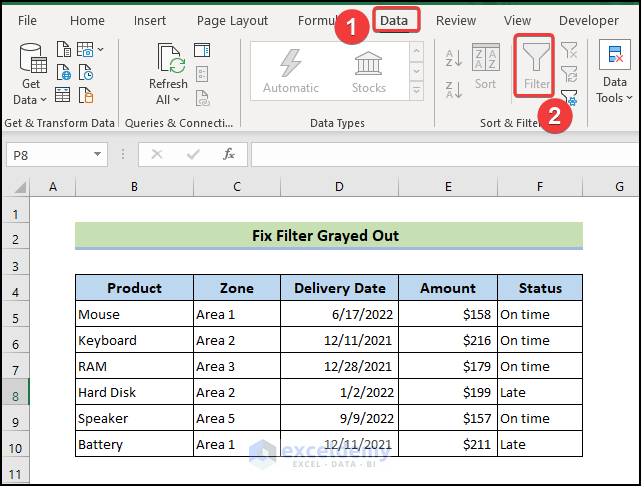
Task: Expand the Refresh All dropdown arrow
Action: coord(177,100)
